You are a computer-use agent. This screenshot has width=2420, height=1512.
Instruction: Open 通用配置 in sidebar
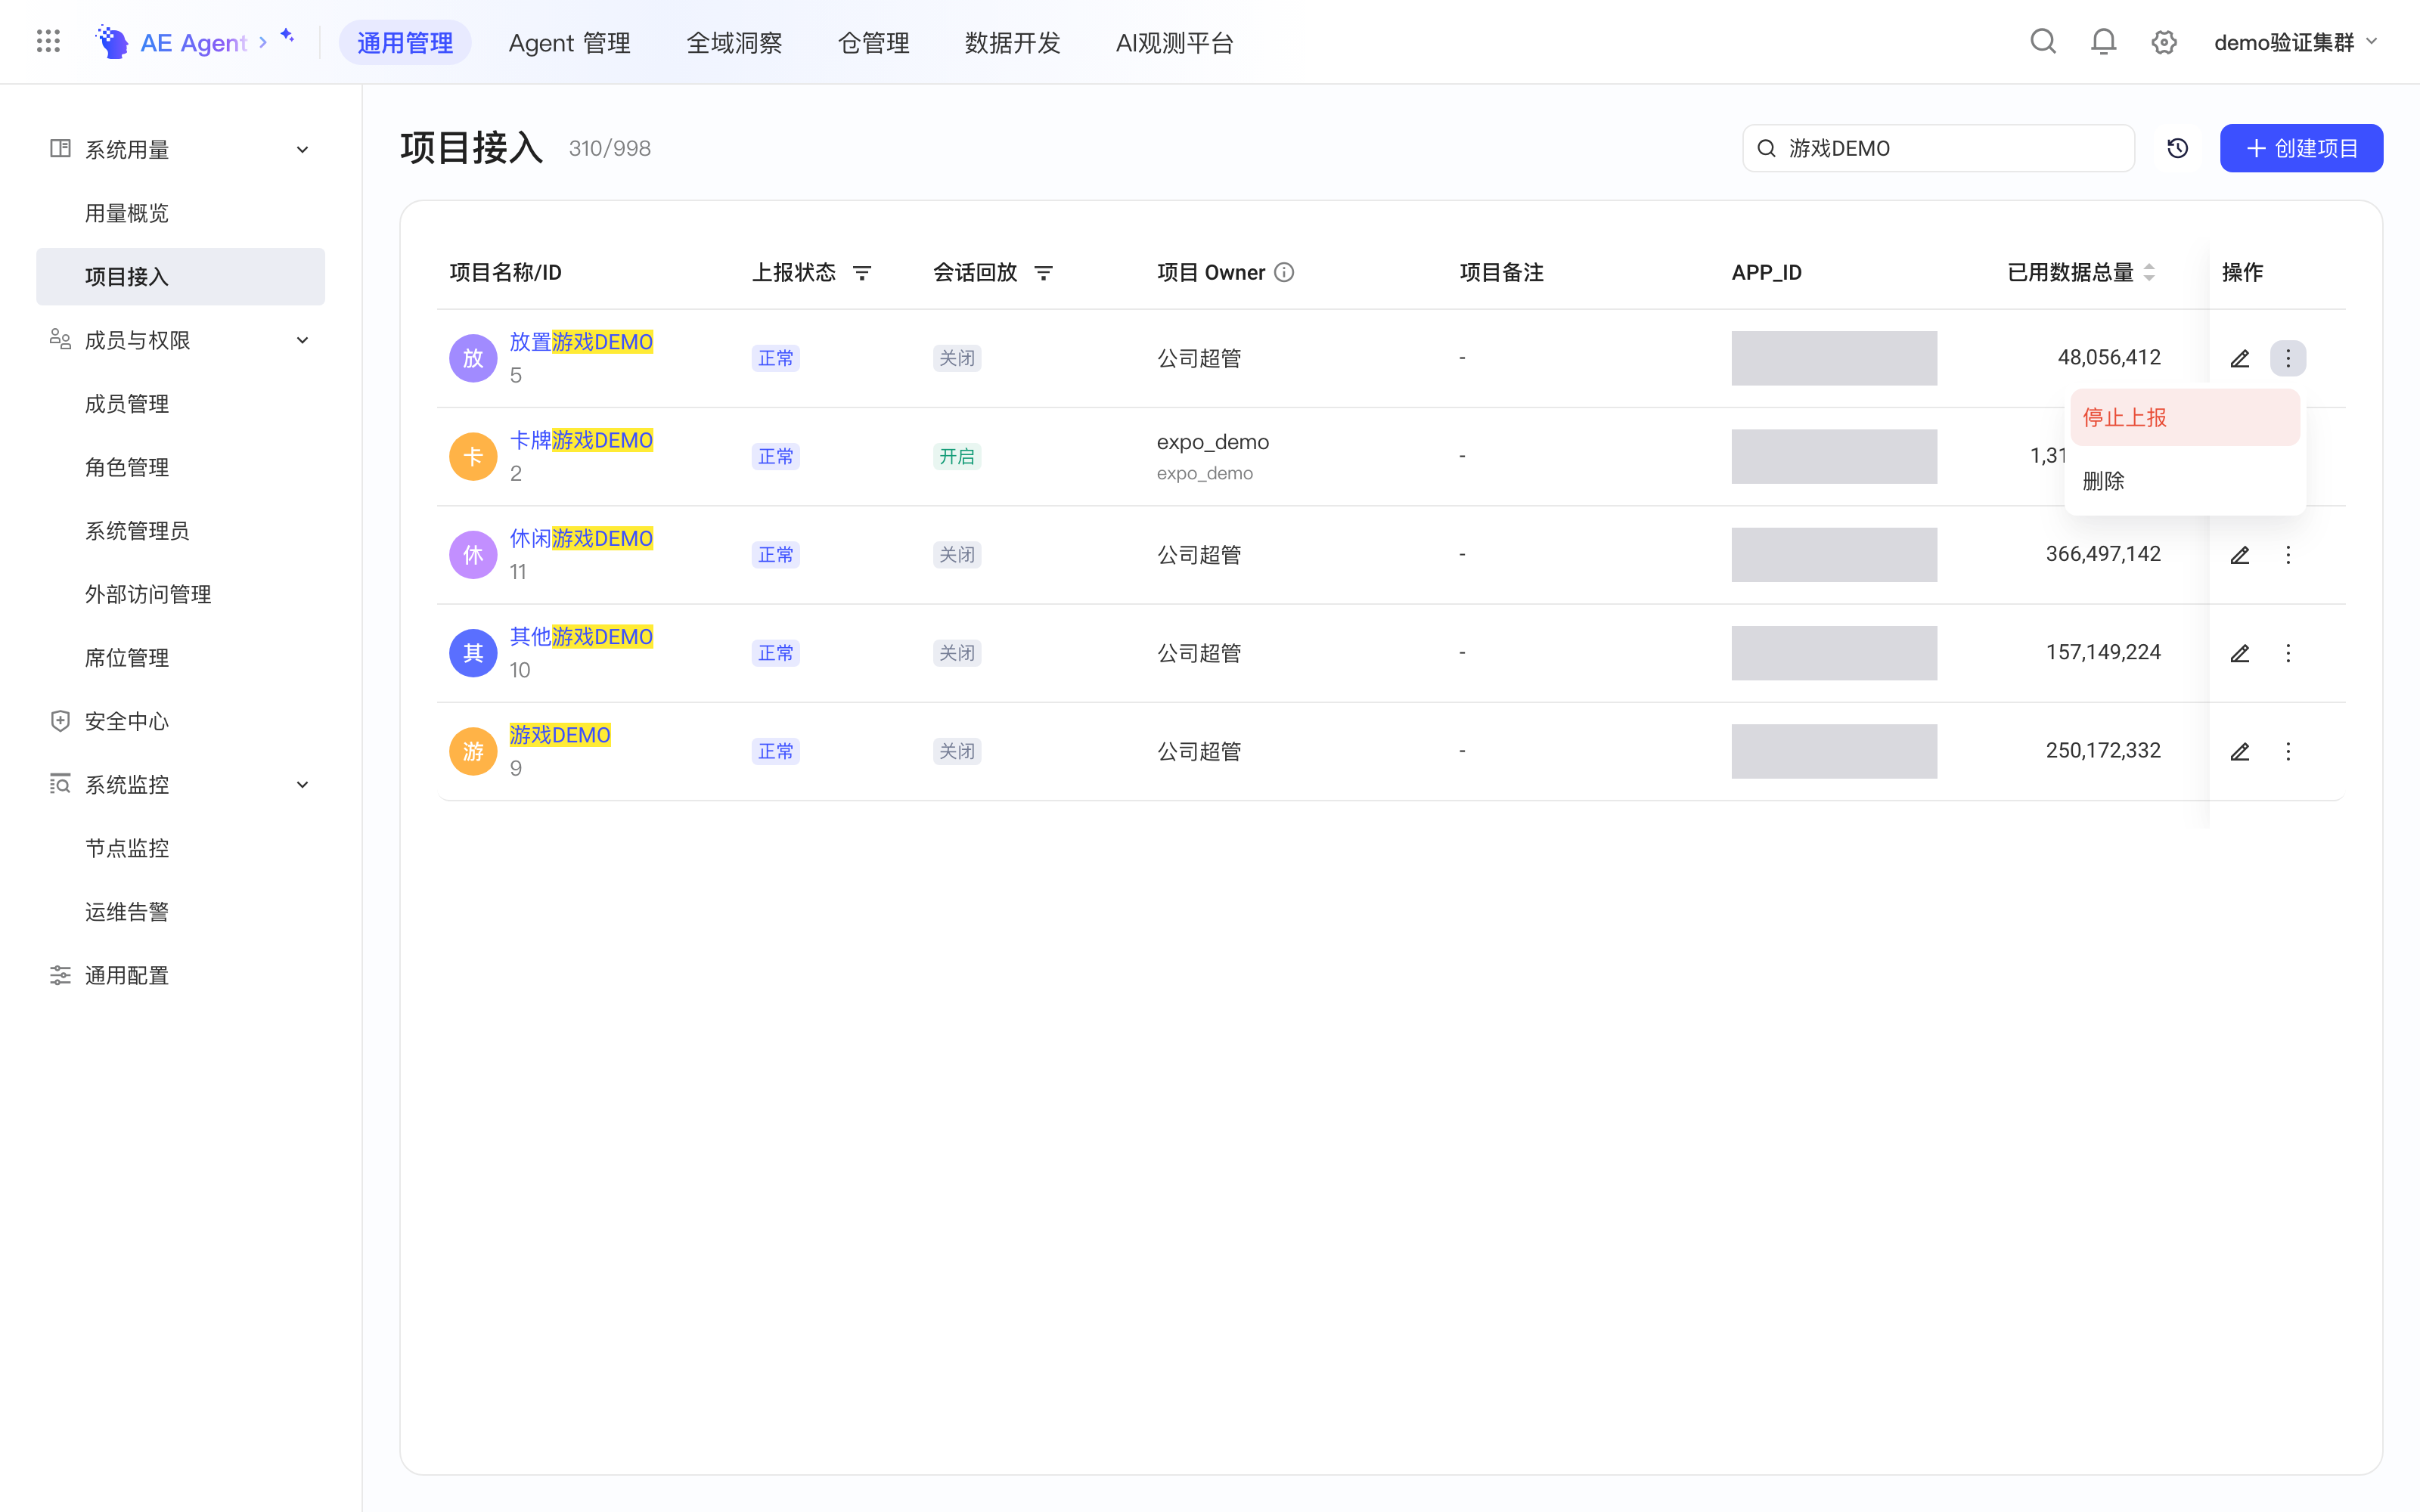point(180,975)
